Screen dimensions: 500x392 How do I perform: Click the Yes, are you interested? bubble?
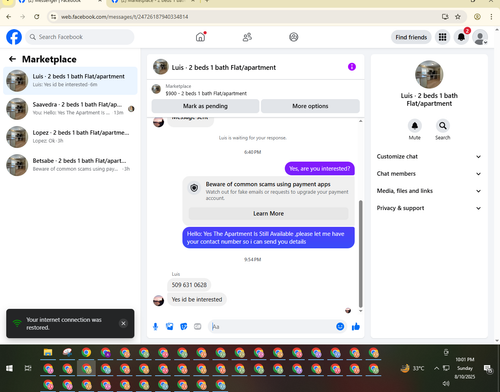point(320,169)
